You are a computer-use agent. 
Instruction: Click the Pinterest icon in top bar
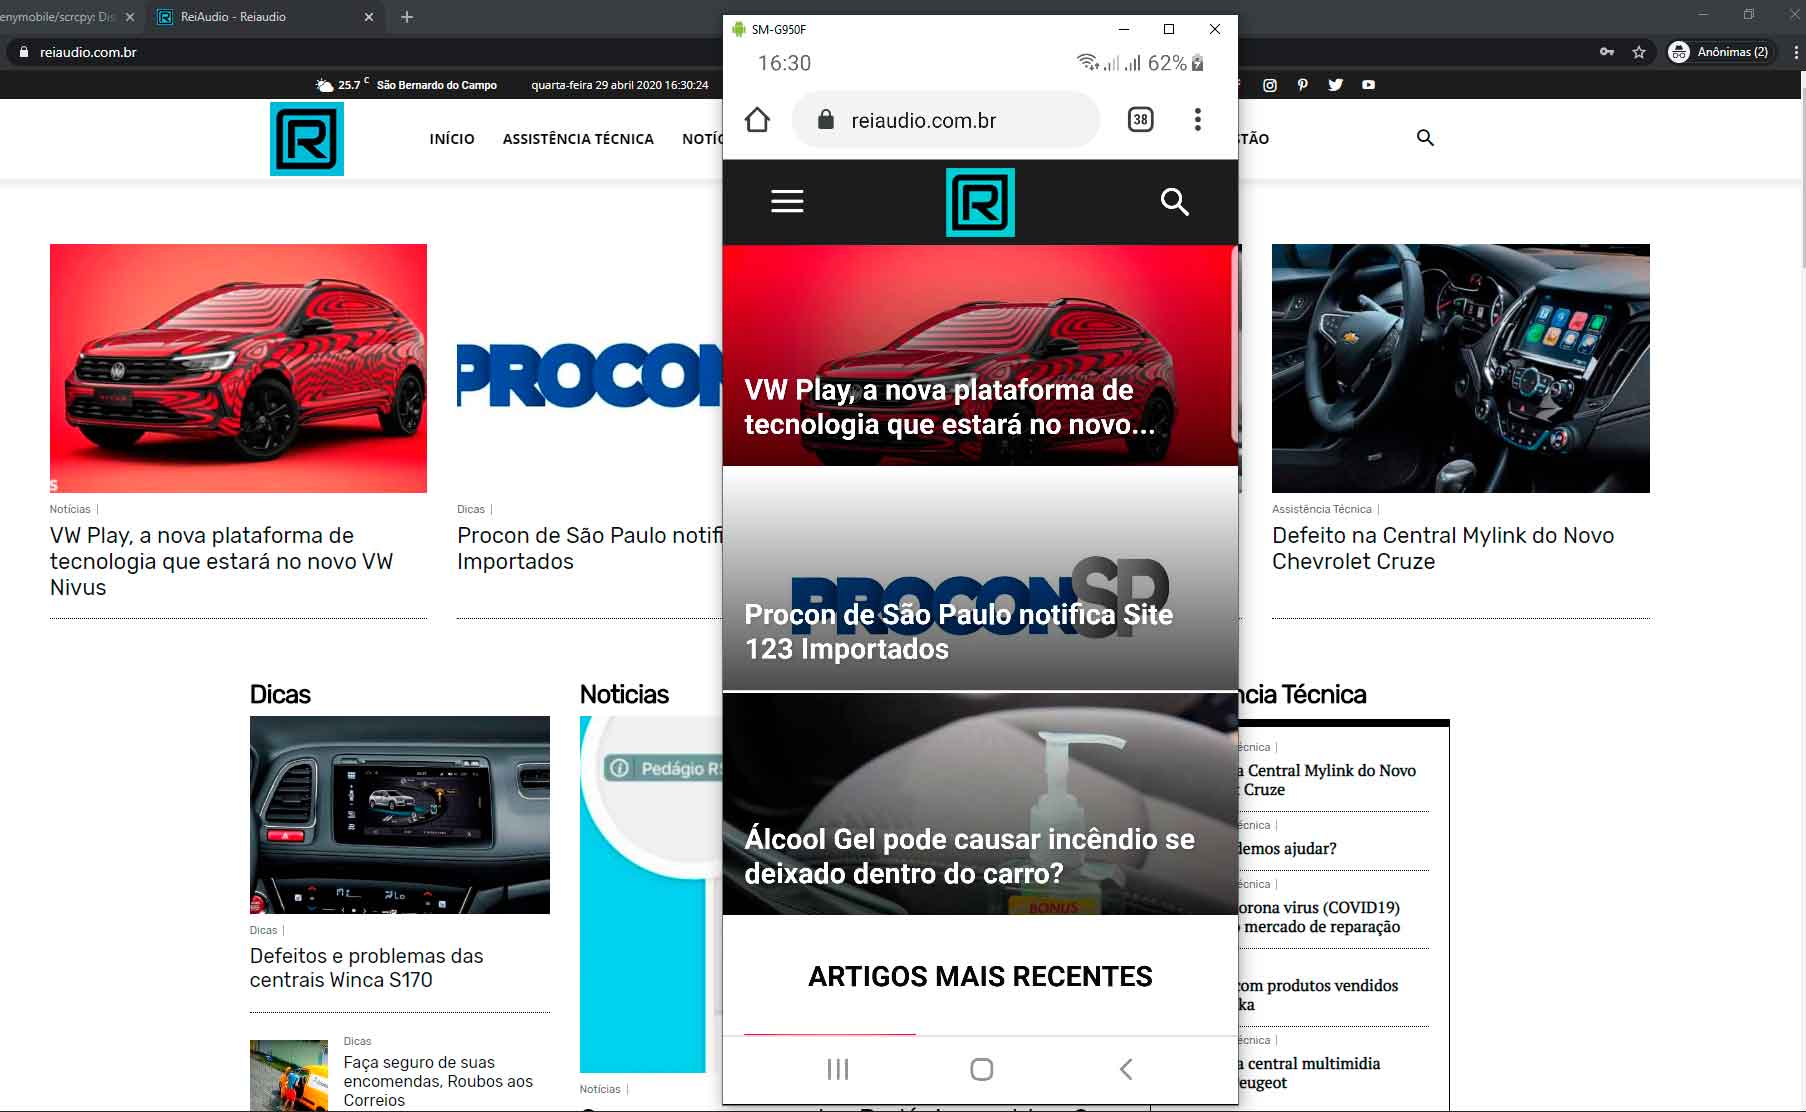coord(1302,85)
